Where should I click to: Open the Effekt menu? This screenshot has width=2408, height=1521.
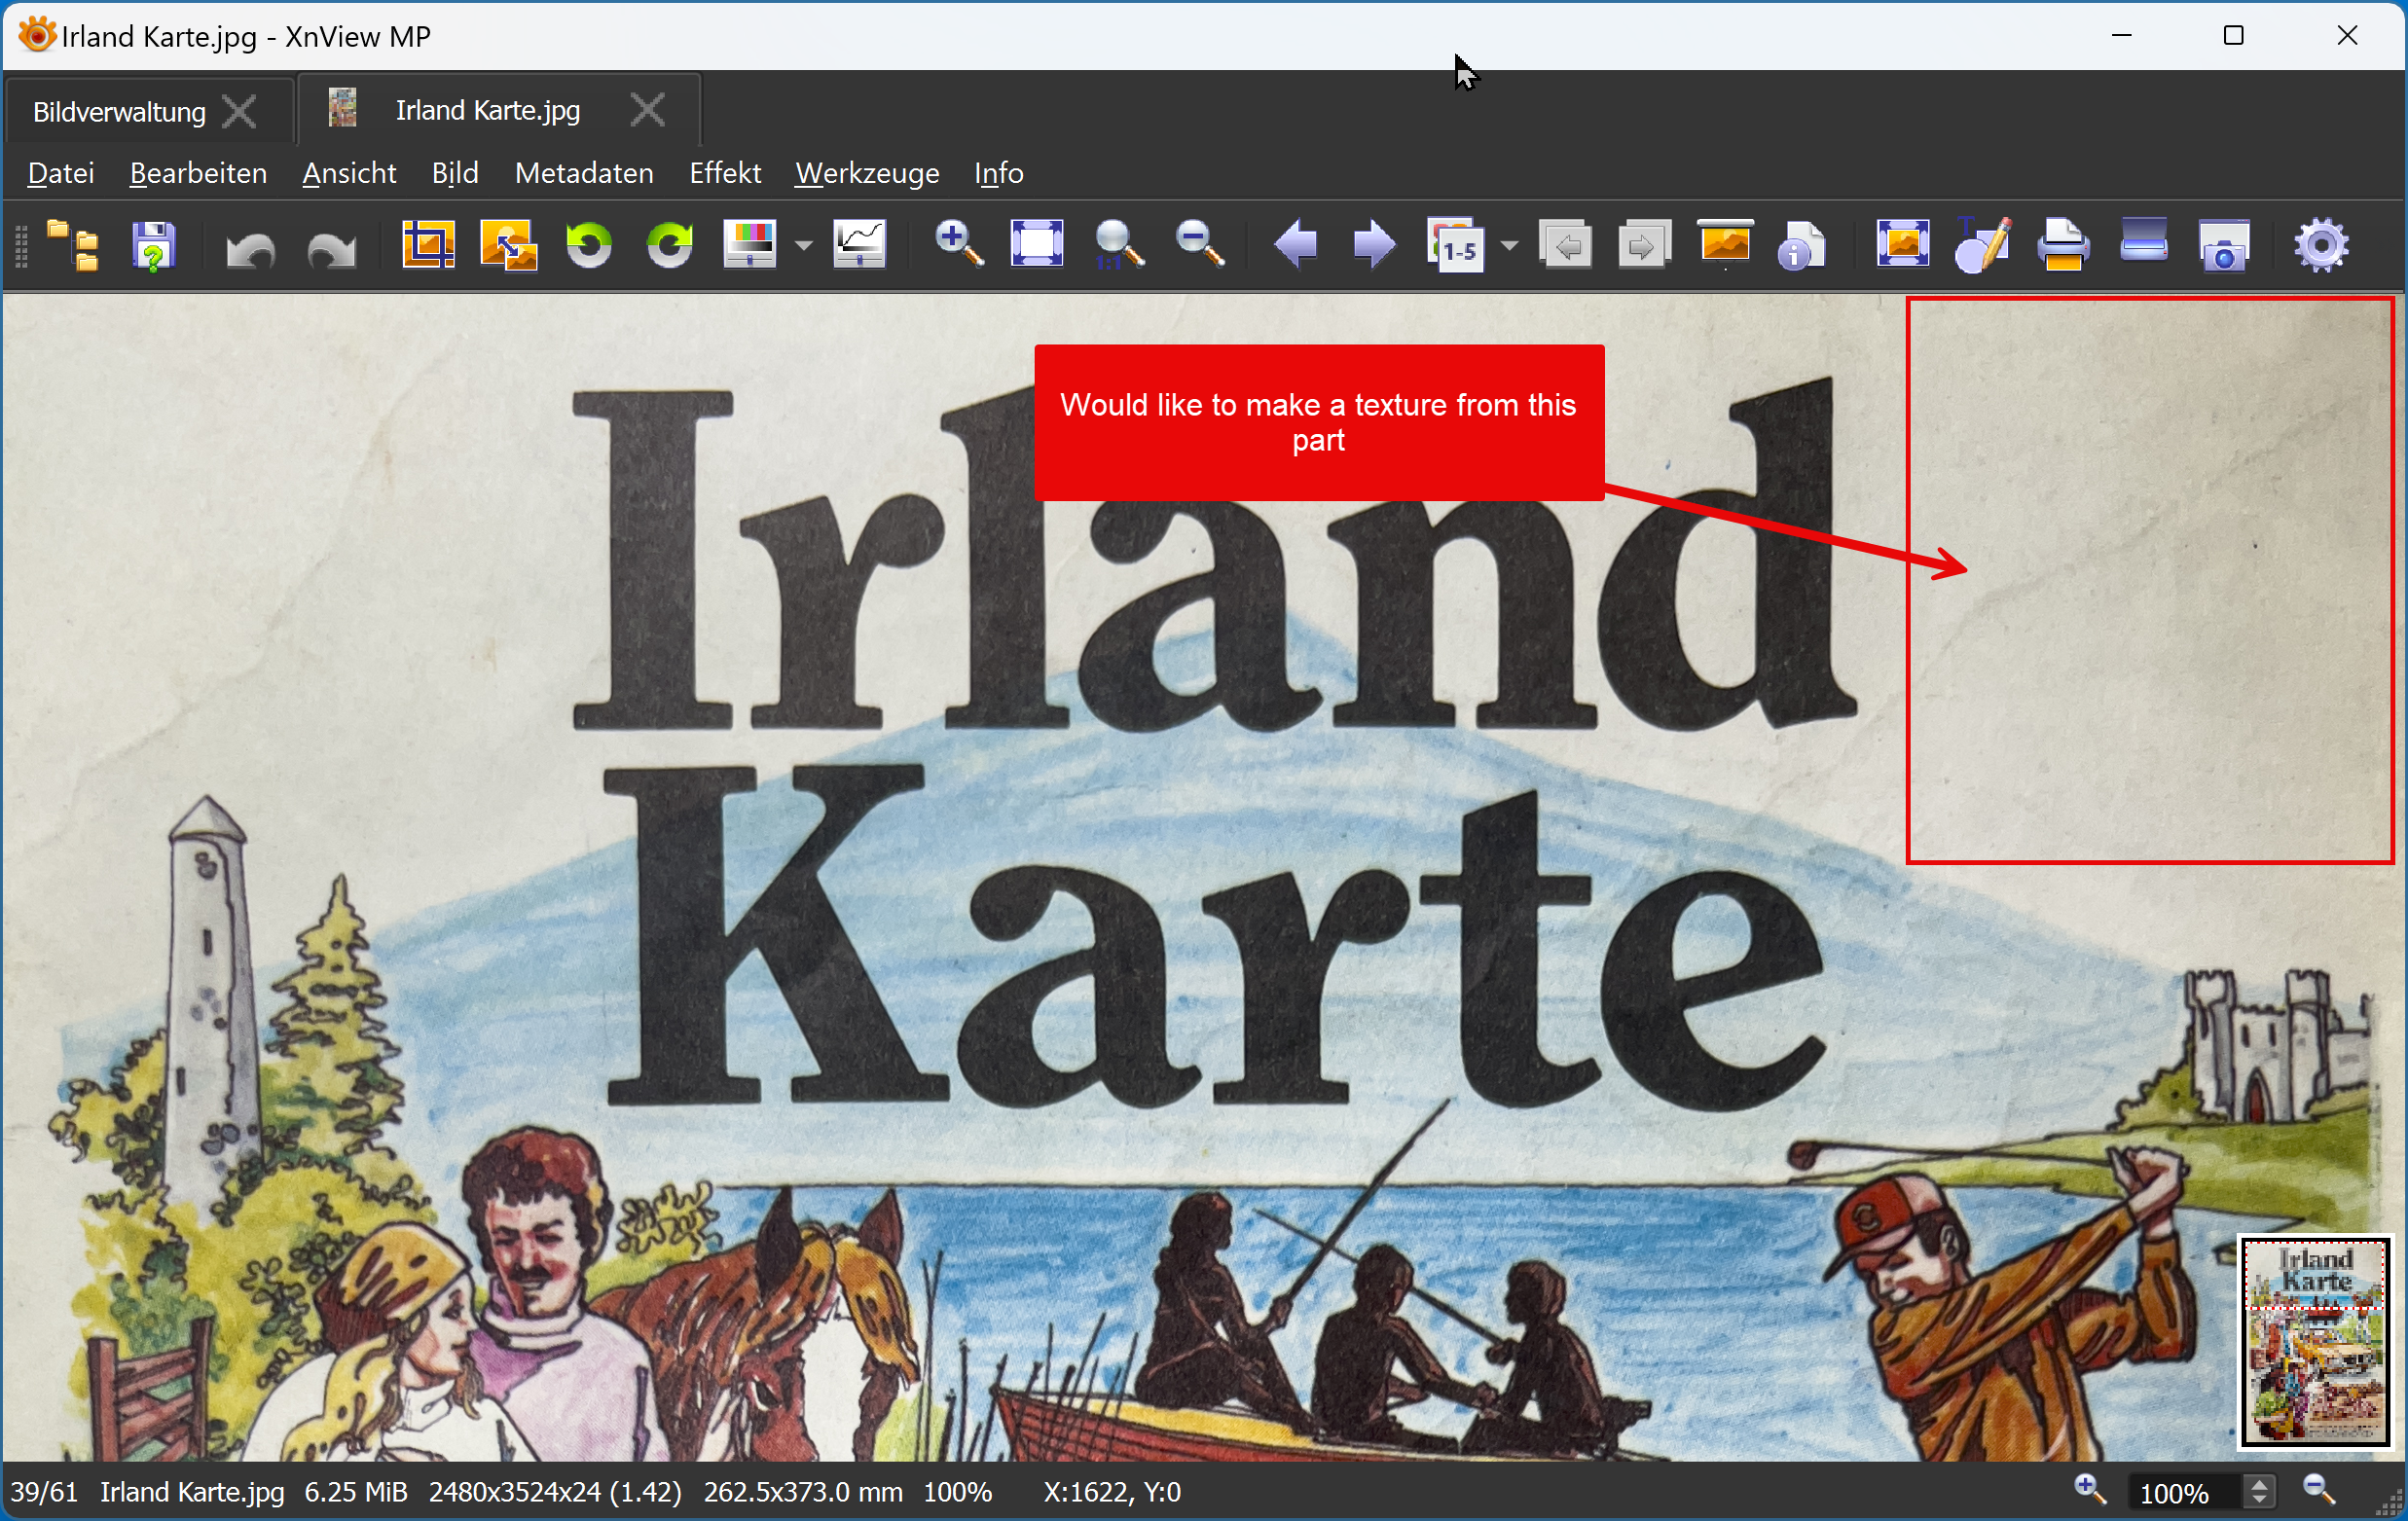point(724,173)
